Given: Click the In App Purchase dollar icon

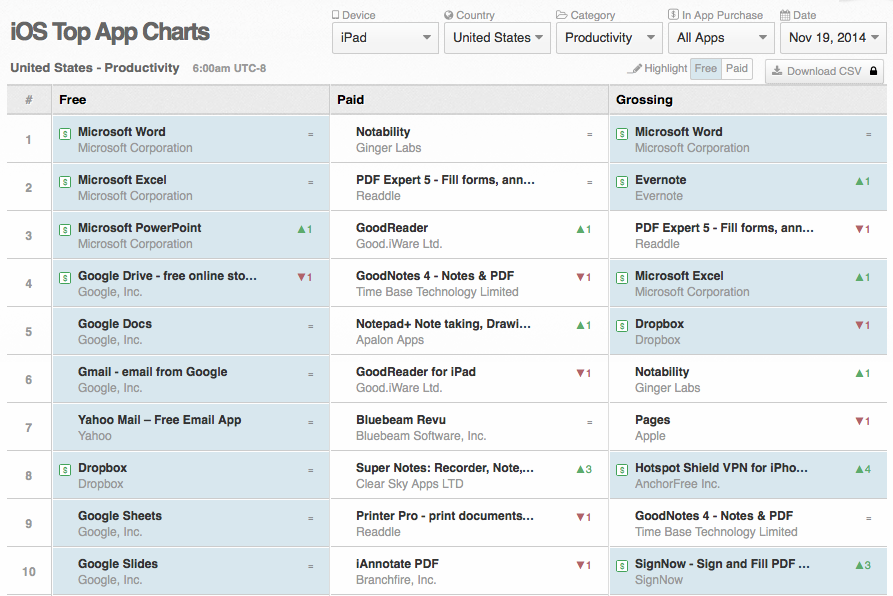Looking at the screenshot, I should click(673, 15).
